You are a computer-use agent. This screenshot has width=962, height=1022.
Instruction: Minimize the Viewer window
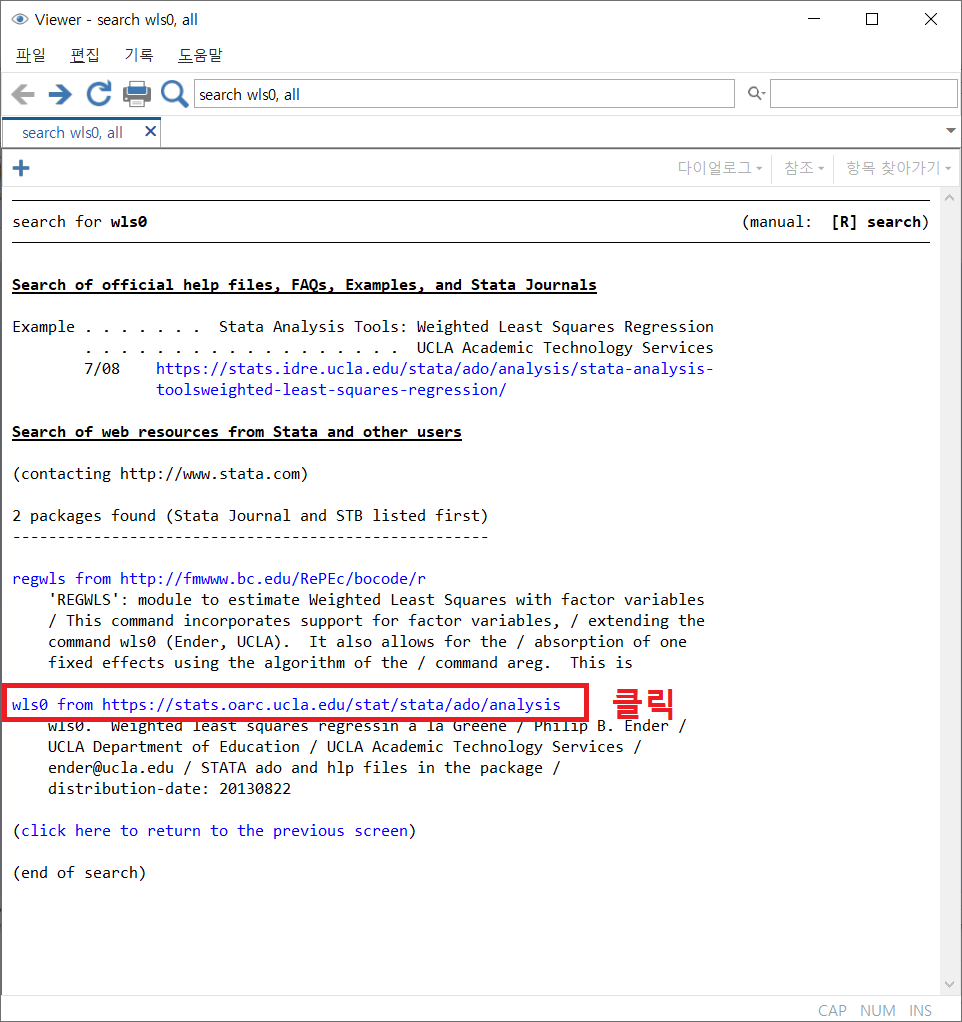(813, 20)
